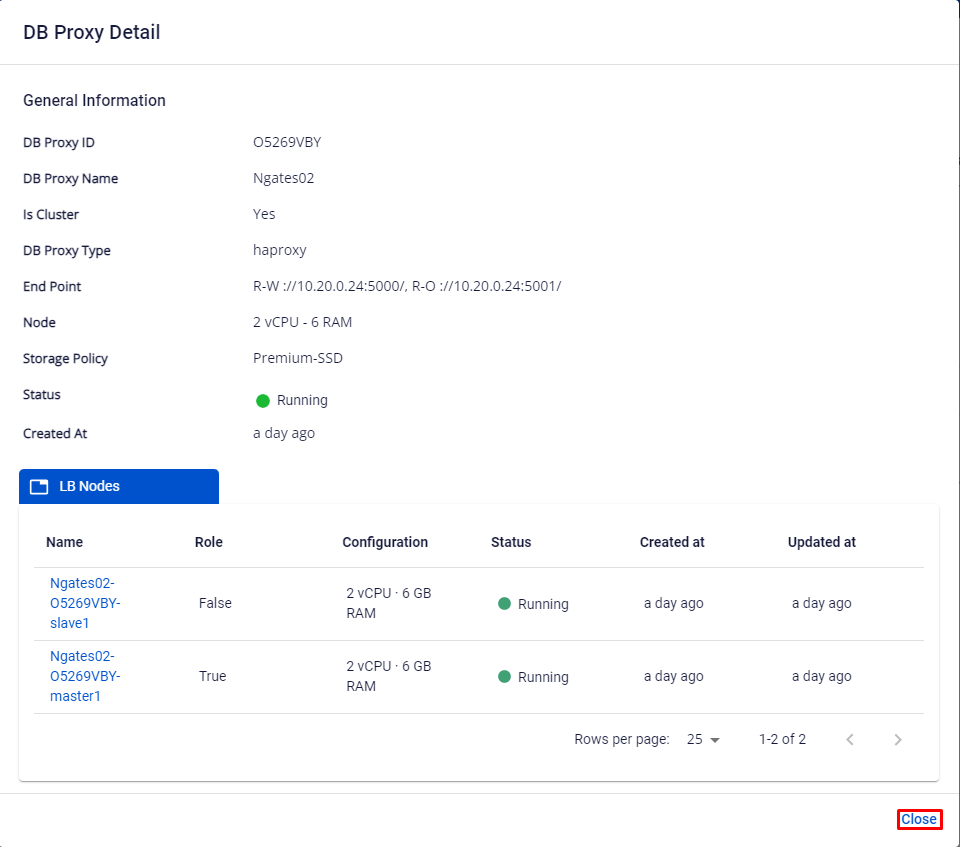The width and height of the screenshot is (960, 847).
Task: Open the Ngates02-O5269VBY-master1 node link
Action: 85,676
